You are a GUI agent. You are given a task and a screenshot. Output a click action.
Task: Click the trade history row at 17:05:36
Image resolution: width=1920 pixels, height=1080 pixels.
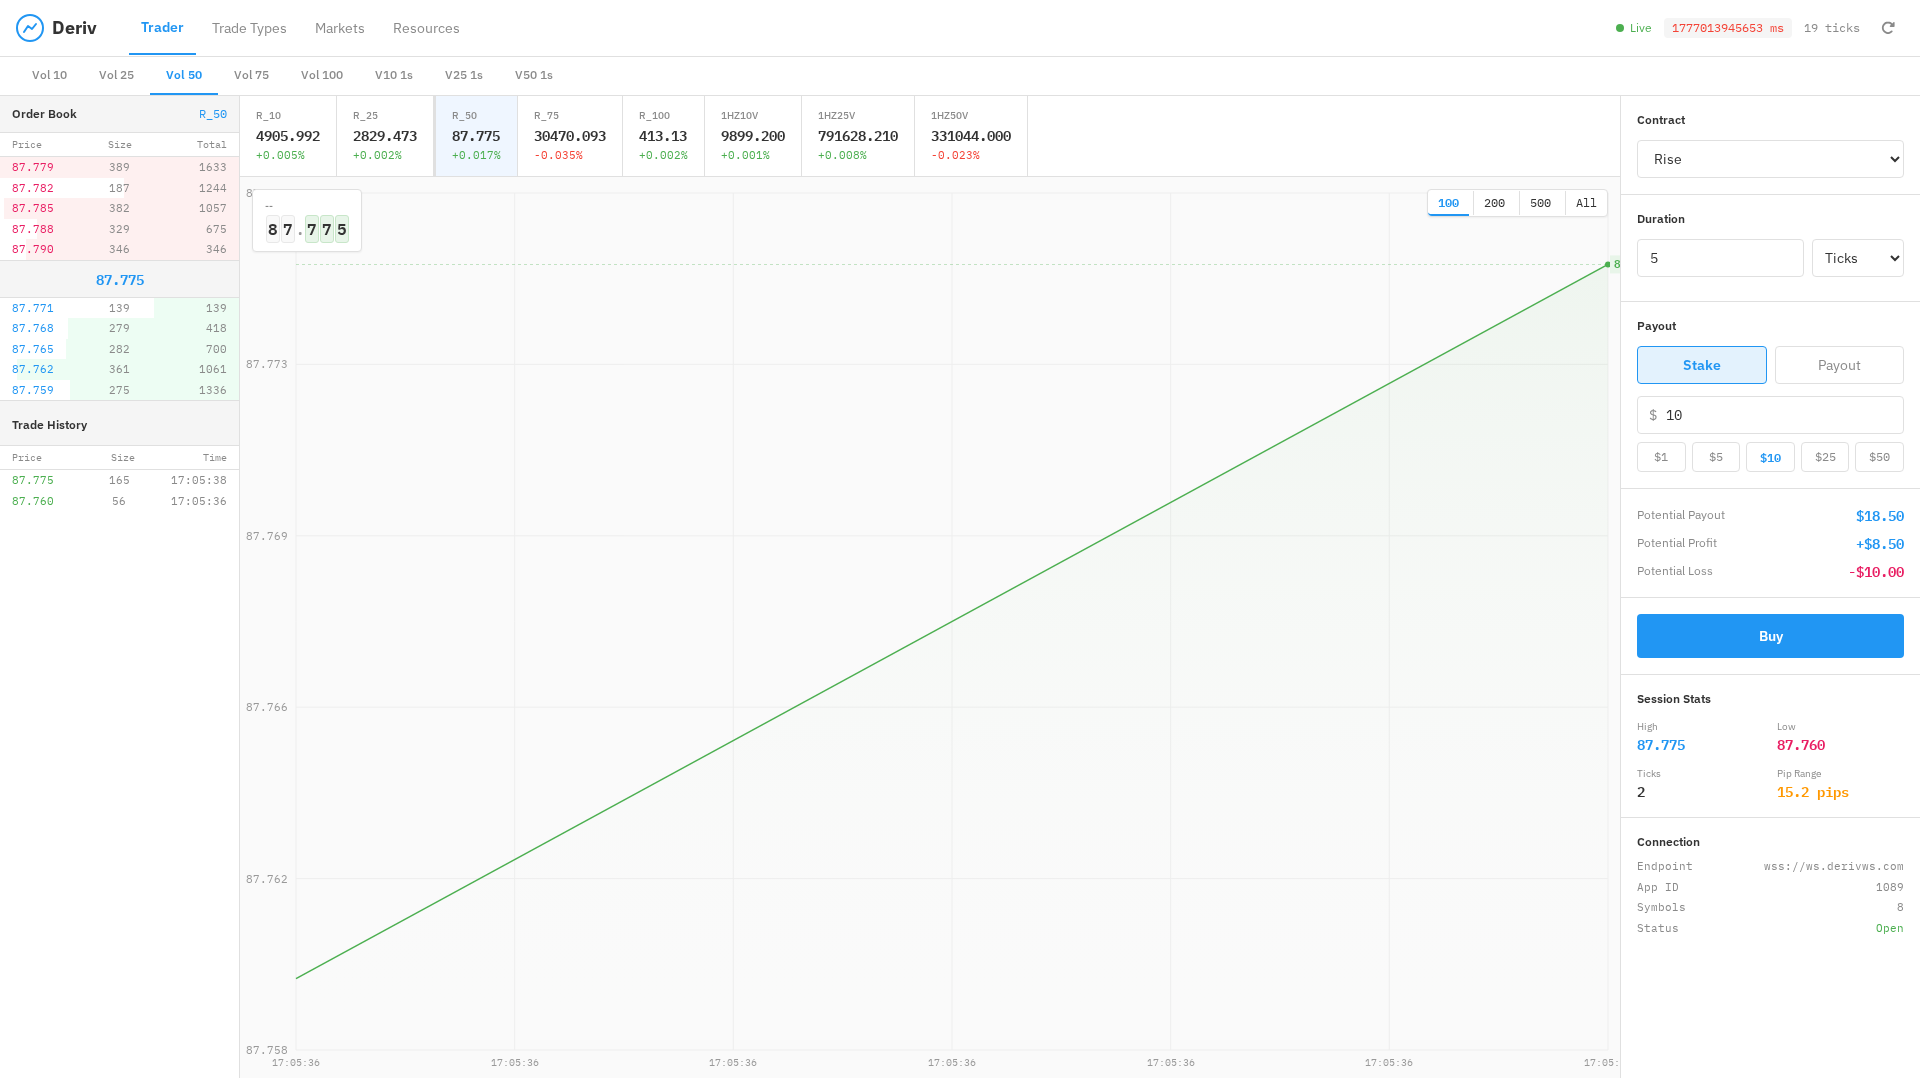click(119, 501)
